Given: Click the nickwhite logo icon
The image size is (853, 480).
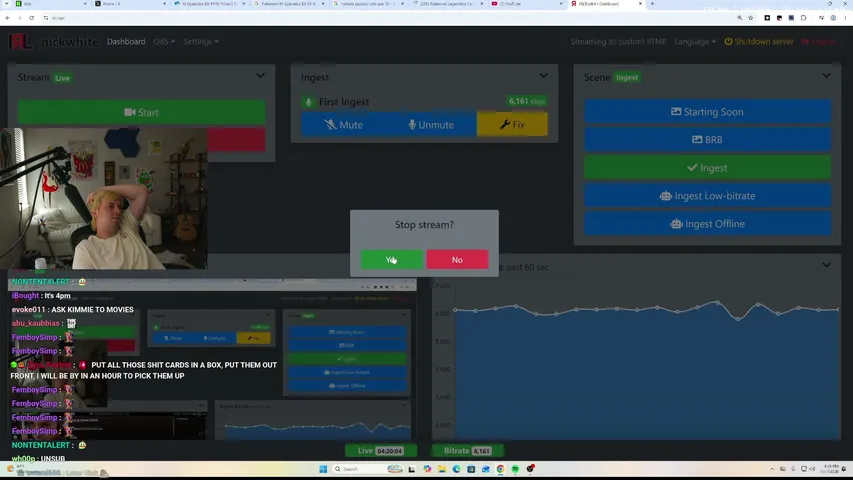Looking at the screenshot, I should (x=20, y=41).
